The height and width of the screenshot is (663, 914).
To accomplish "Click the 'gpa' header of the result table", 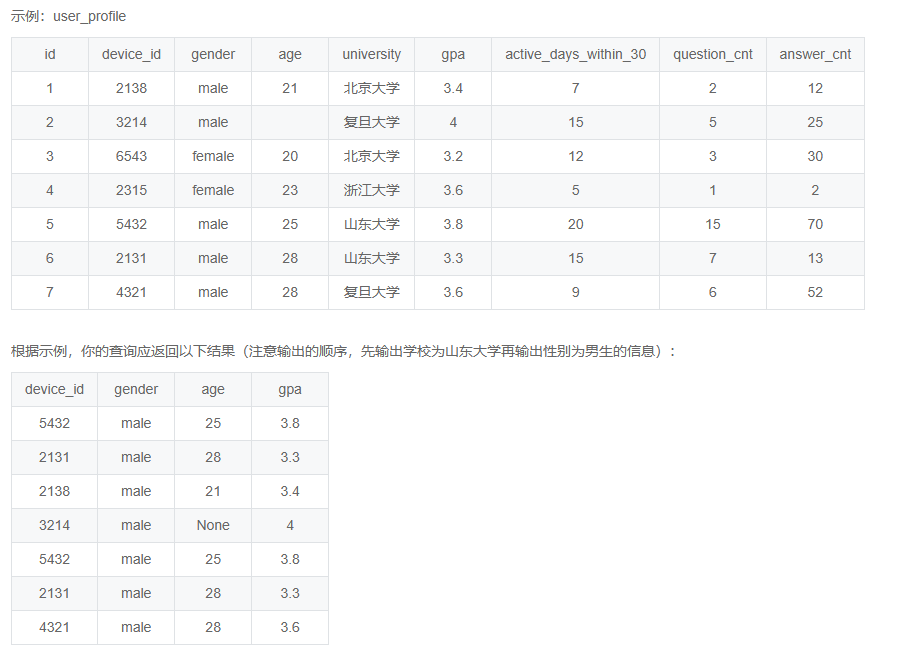I will [290, 390].
